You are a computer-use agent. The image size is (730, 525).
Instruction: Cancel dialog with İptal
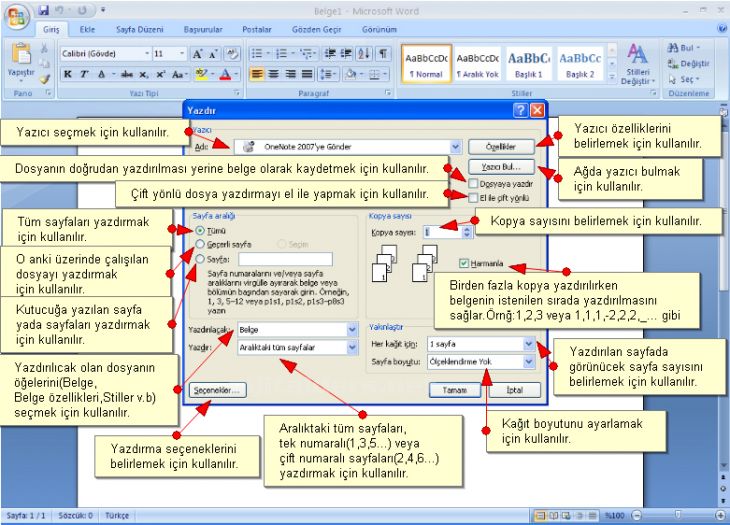tap(515, 390)
